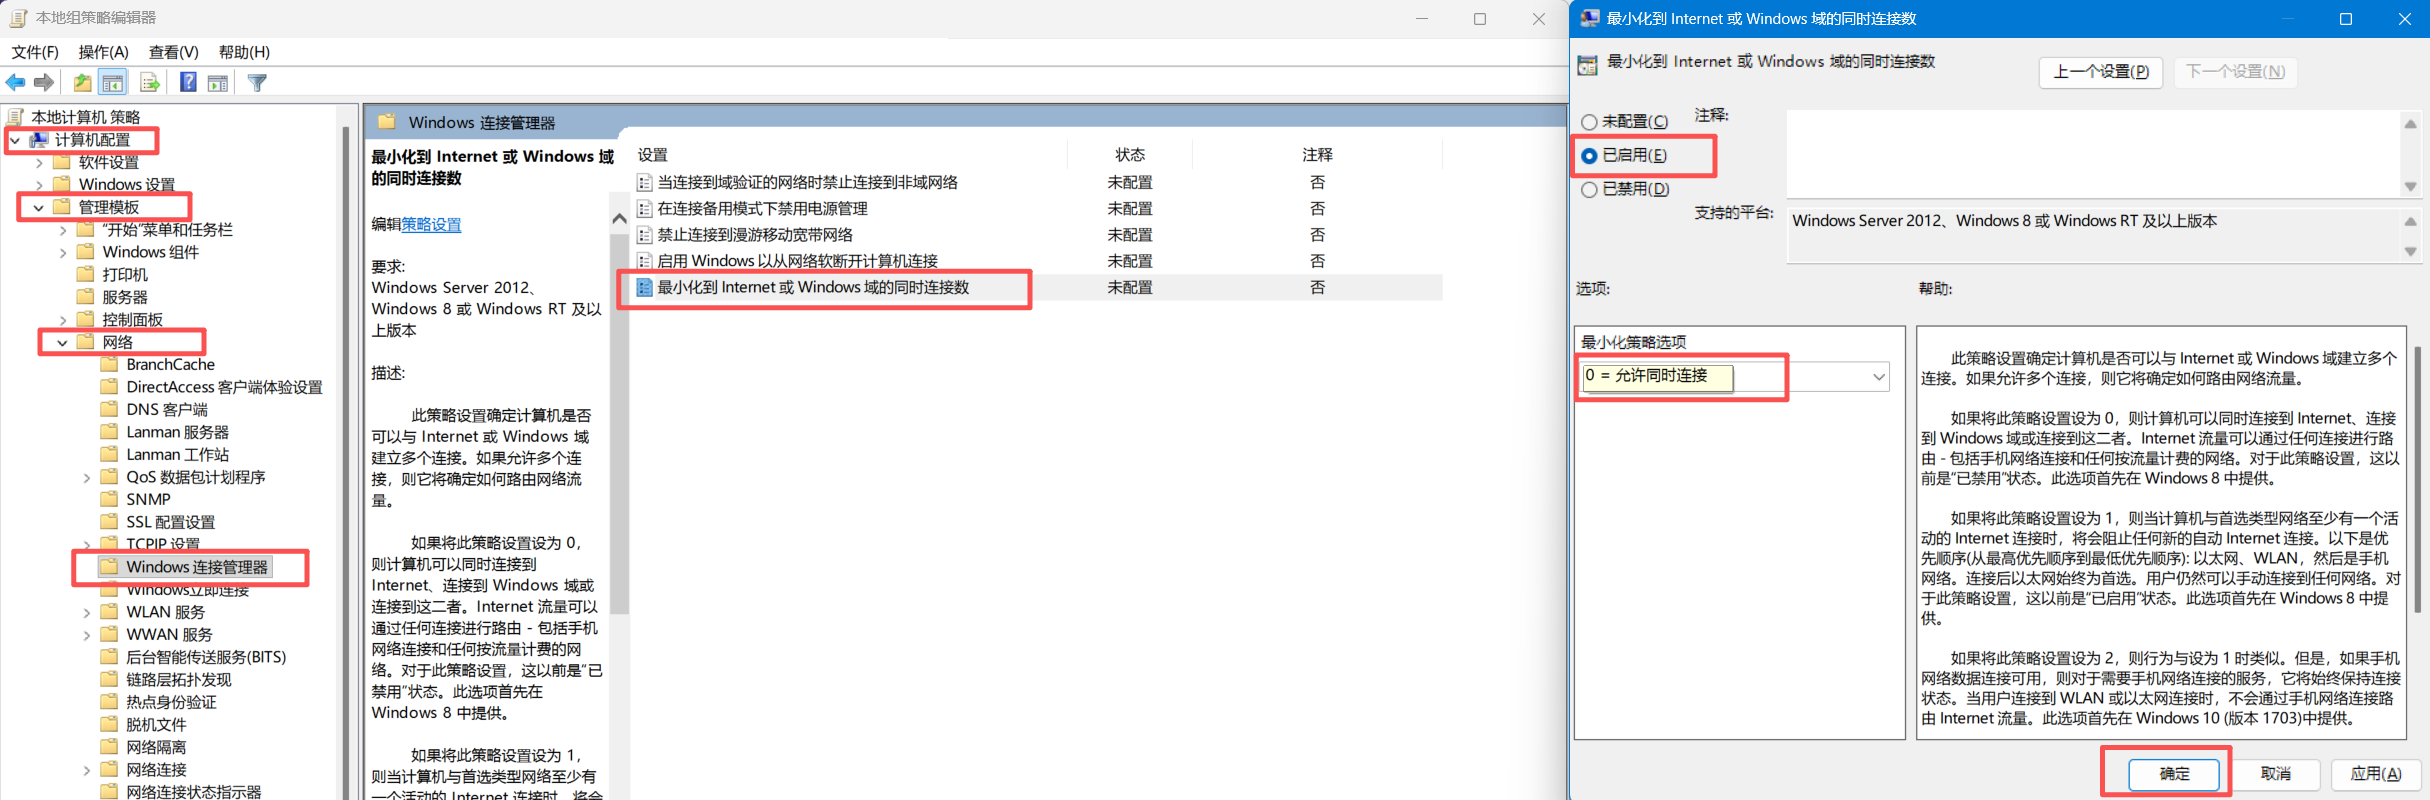
Task: Open the 帮助(H) menu
Action: point(244,52)
